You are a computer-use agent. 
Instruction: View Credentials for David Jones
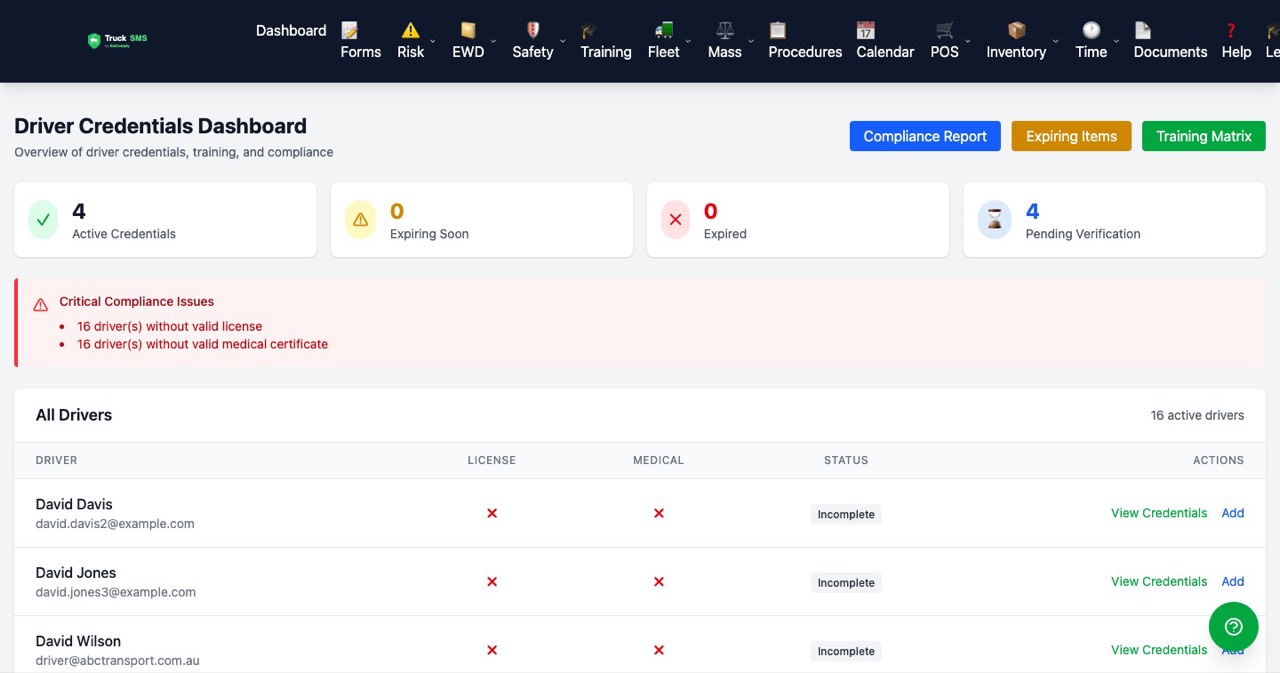(1159, 581)
